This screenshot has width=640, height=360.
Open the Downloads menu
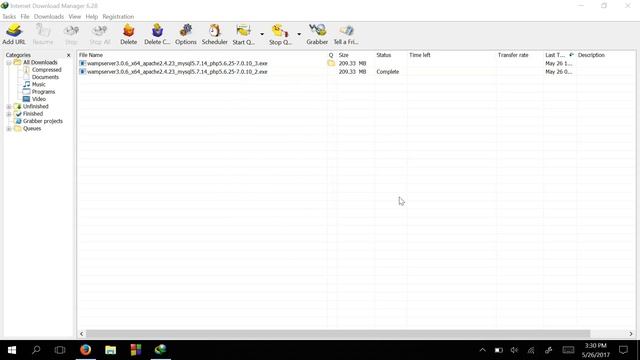tap(49, 17)
